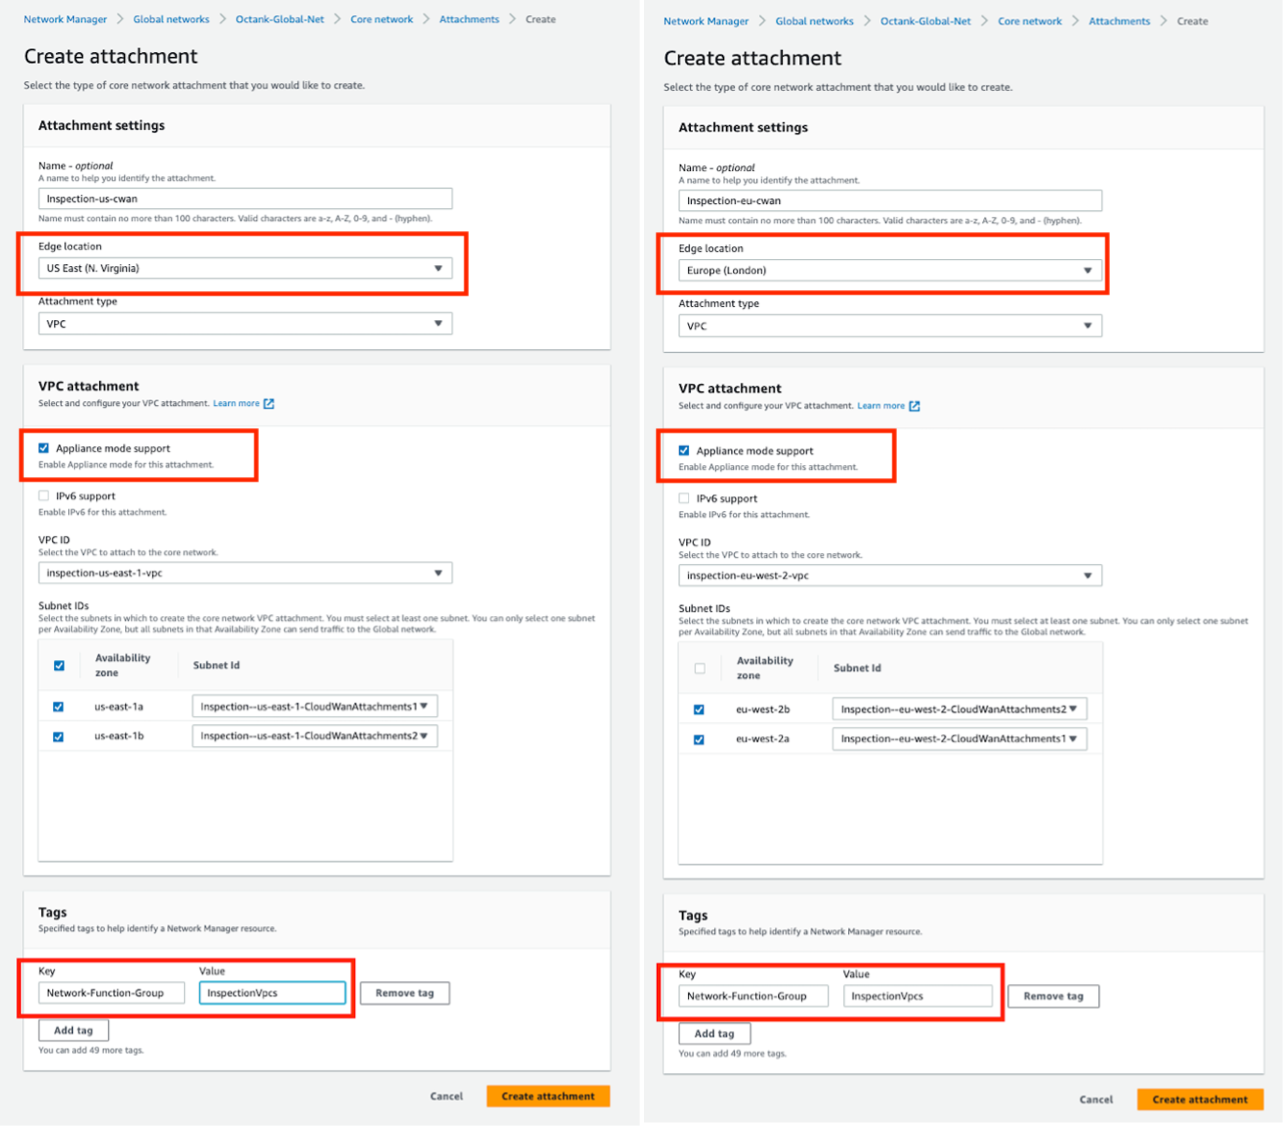Deselect the us-east-1a subnet checkbox
This screenshot has height=1130, width=1285.
[57, 706]
